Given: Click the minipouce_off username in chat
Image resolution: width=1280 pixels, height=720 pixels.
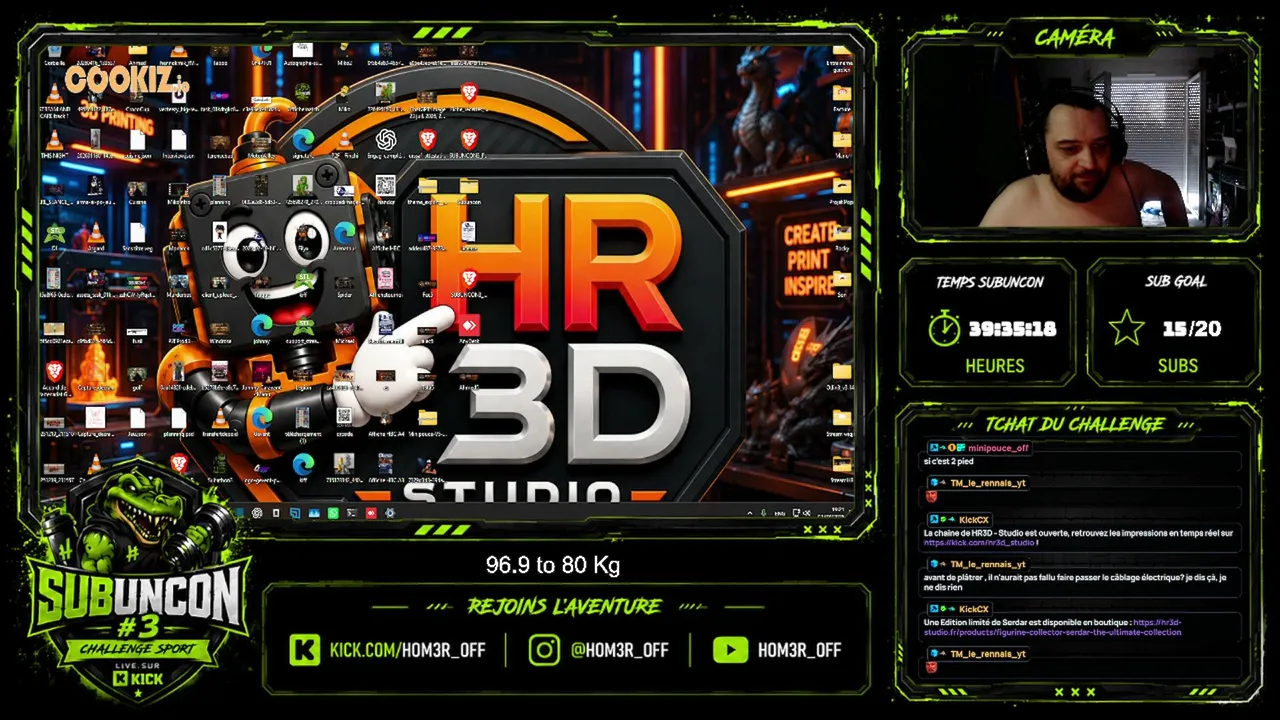Looking at the screenshot, I should point(998,448).
